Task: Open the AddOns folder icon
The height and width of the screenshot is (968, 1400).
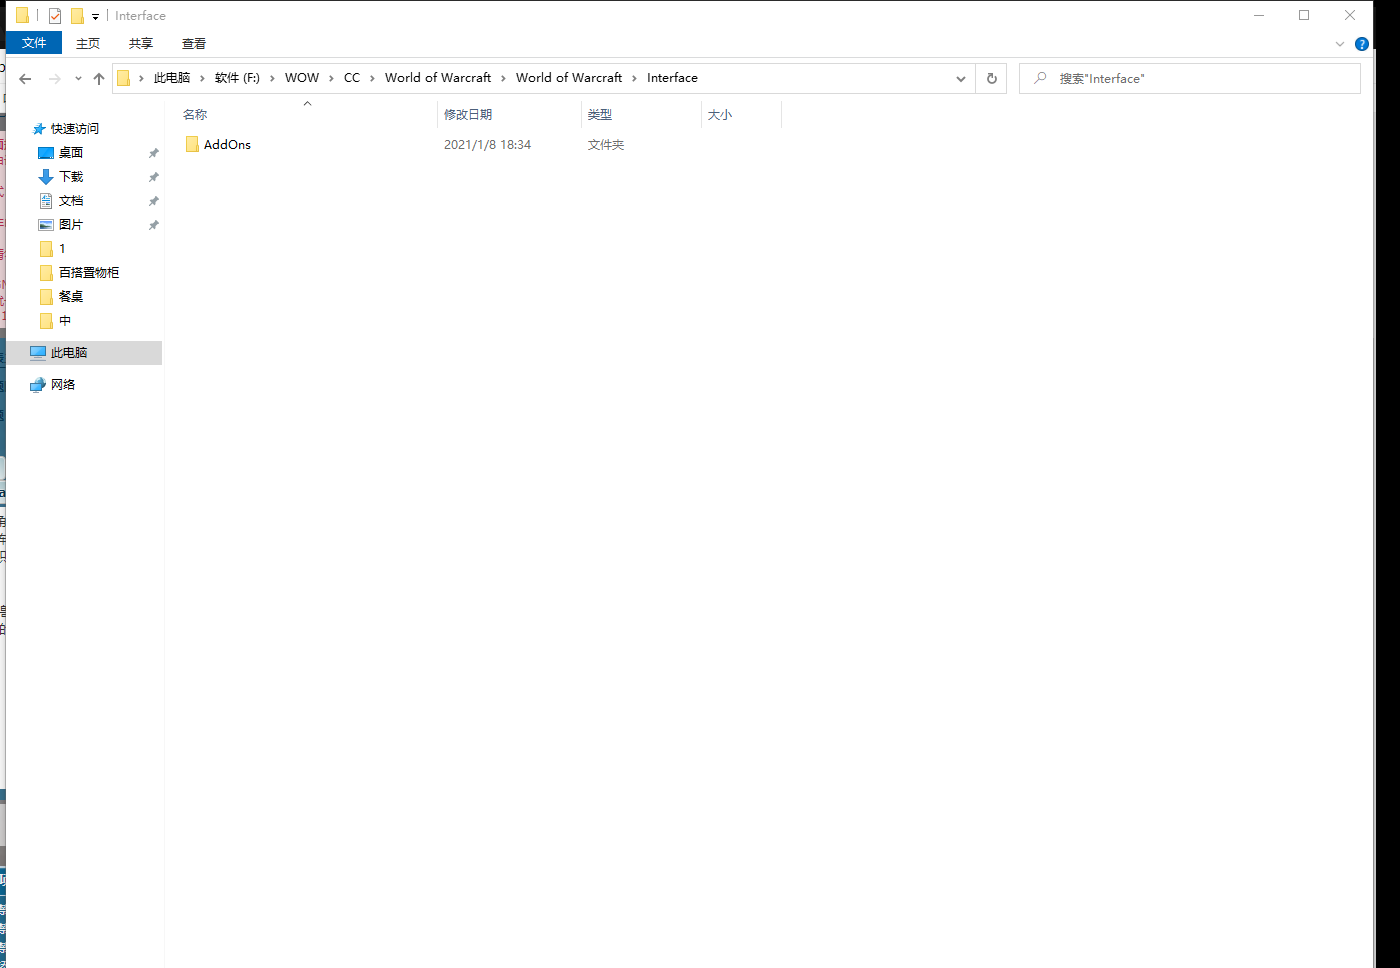Action: [192, 145]
